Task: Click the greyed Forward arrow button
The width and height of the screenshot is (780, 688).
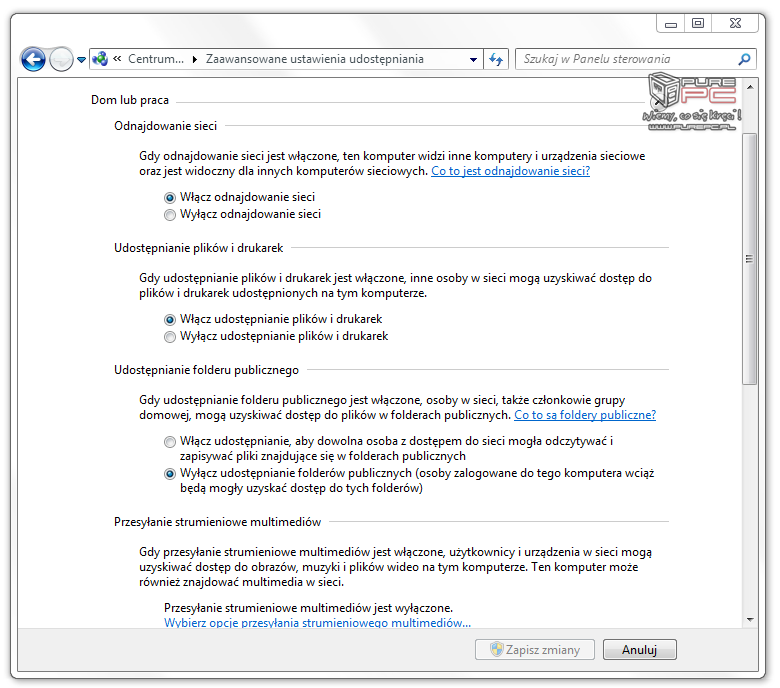Action: coord(62,60)
